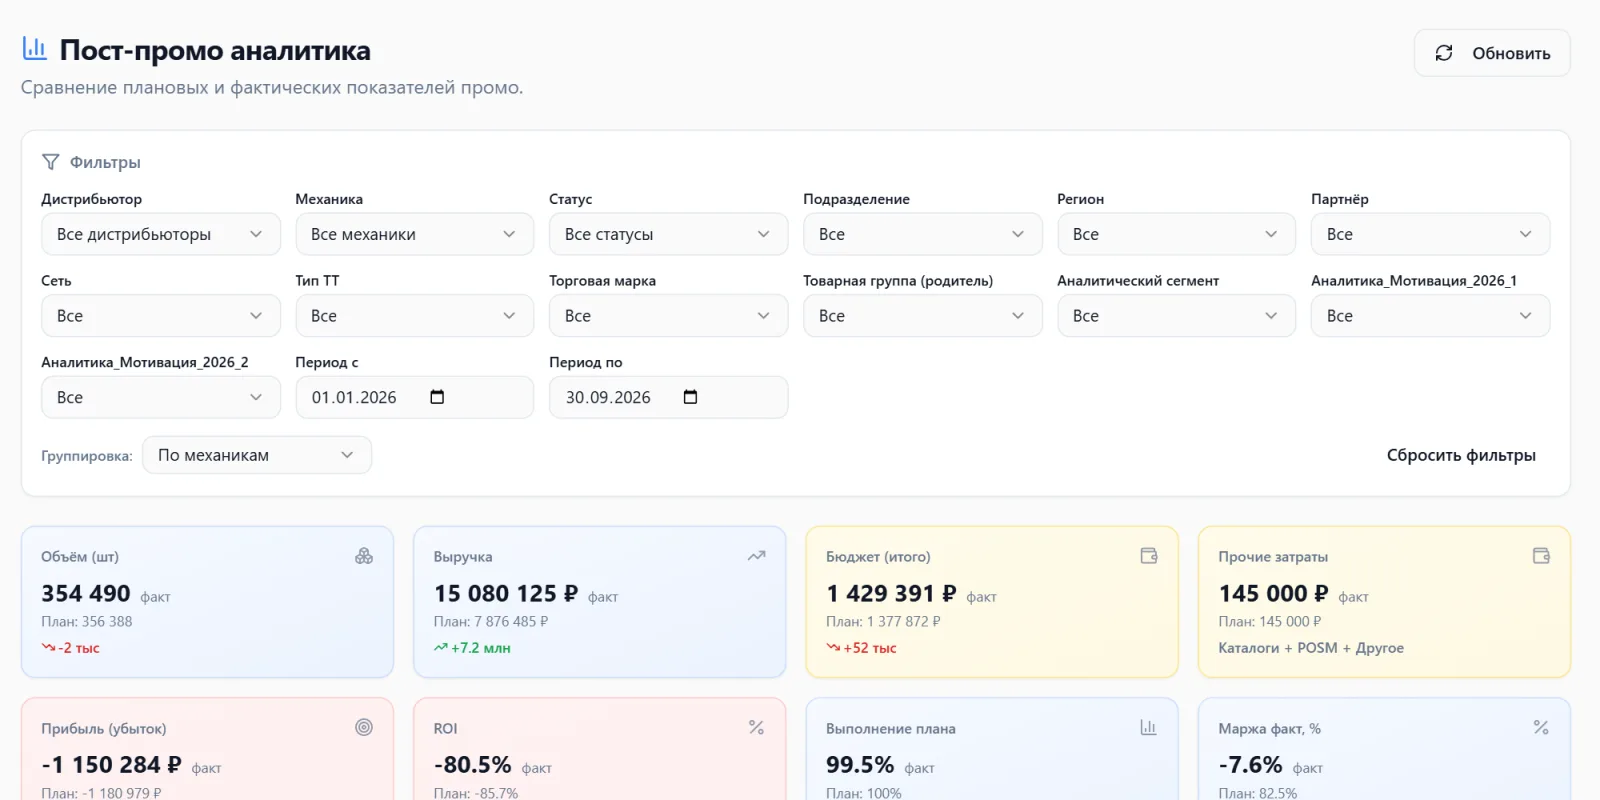Viewport: 1600px width, 800px height.
Task: Click the 15 080 125 ₽ revenue value
Action: point(506,593)
